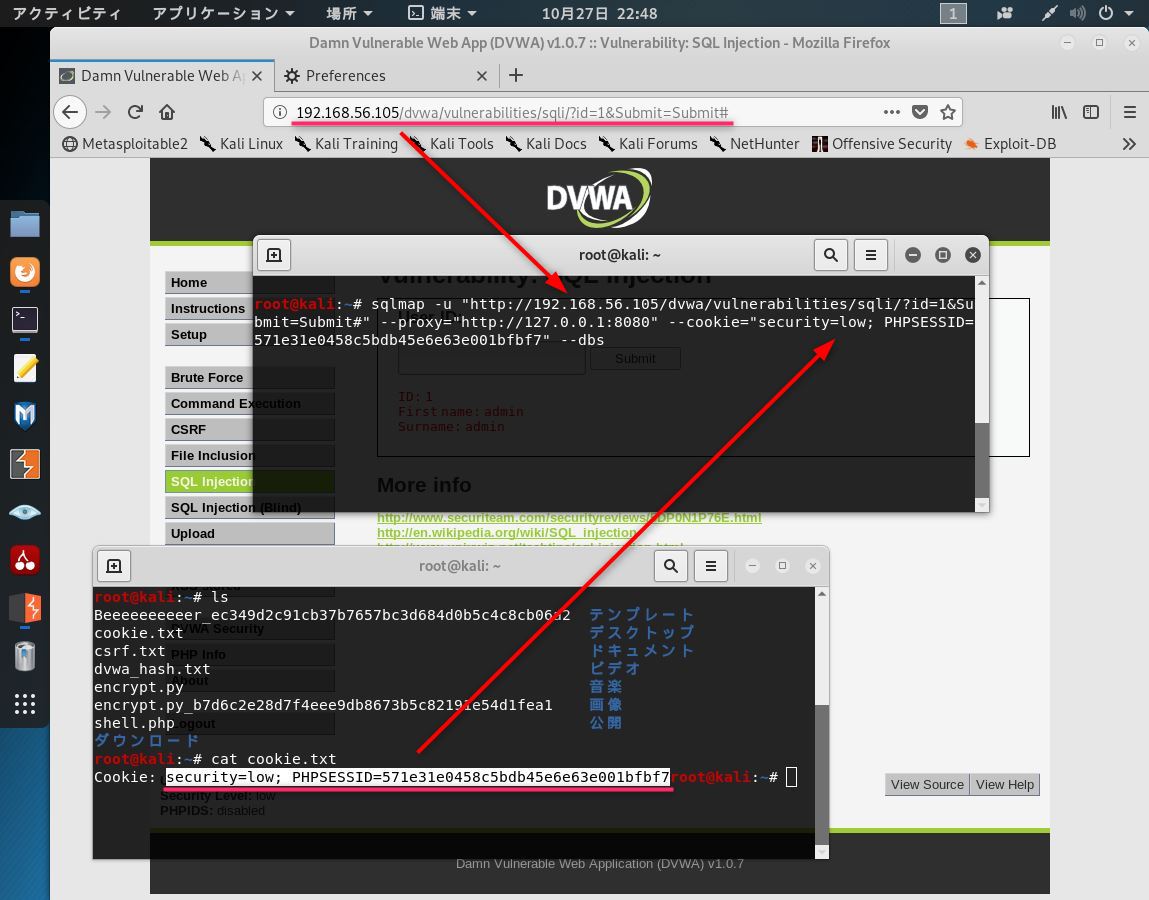
Task: Open the date and time panel
Action: coord(599,13)
